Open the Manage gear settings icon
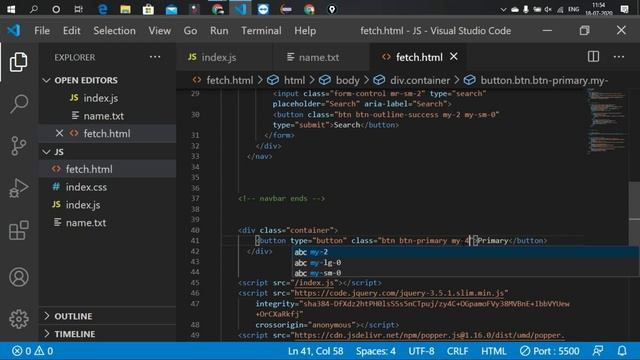Viewport: 640px width, 360px height. coord(19,319)
